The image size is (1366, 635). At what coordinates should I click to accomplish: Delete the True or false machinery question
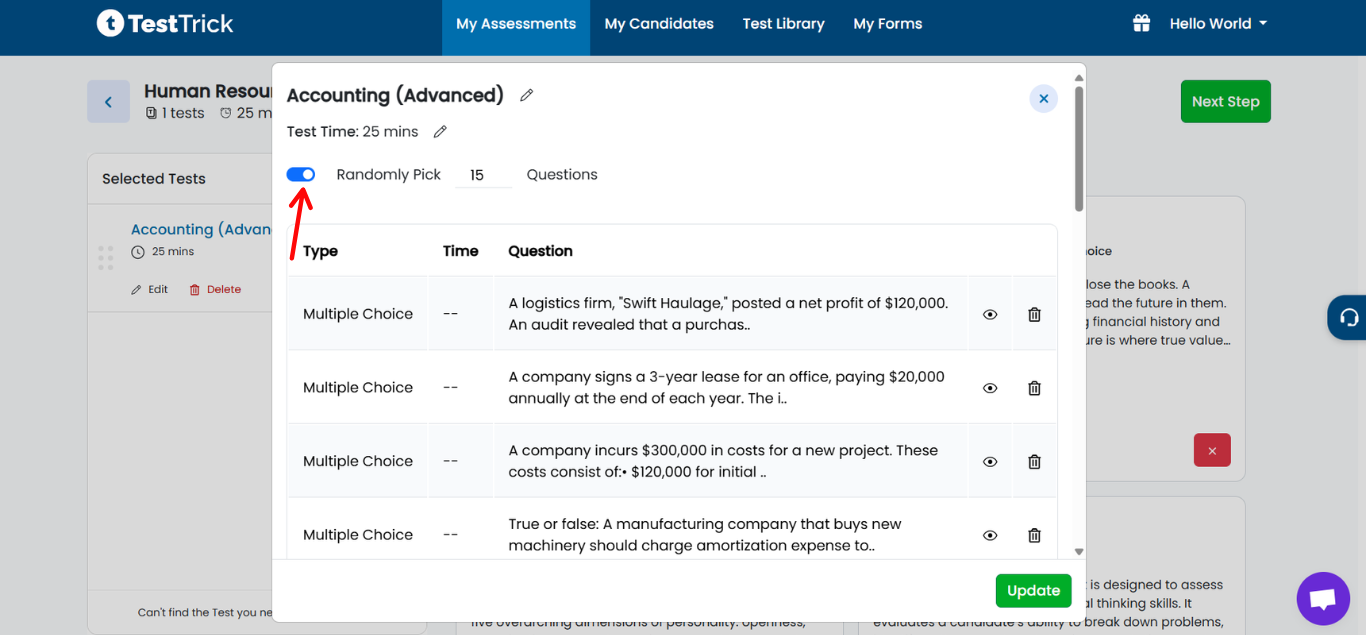(x=1035, y=535)
